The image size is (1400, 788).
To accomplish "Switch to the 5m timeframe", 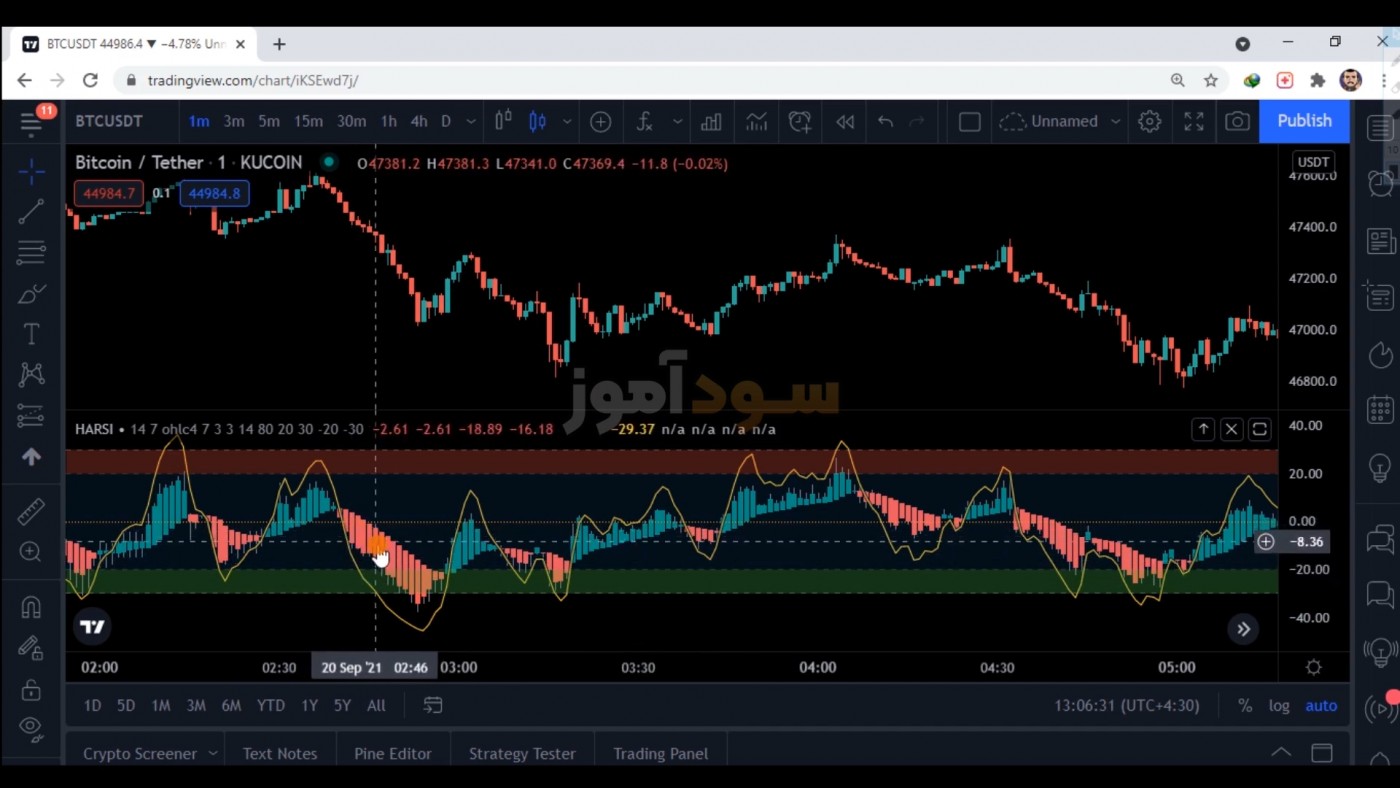I will click(269, 121).
